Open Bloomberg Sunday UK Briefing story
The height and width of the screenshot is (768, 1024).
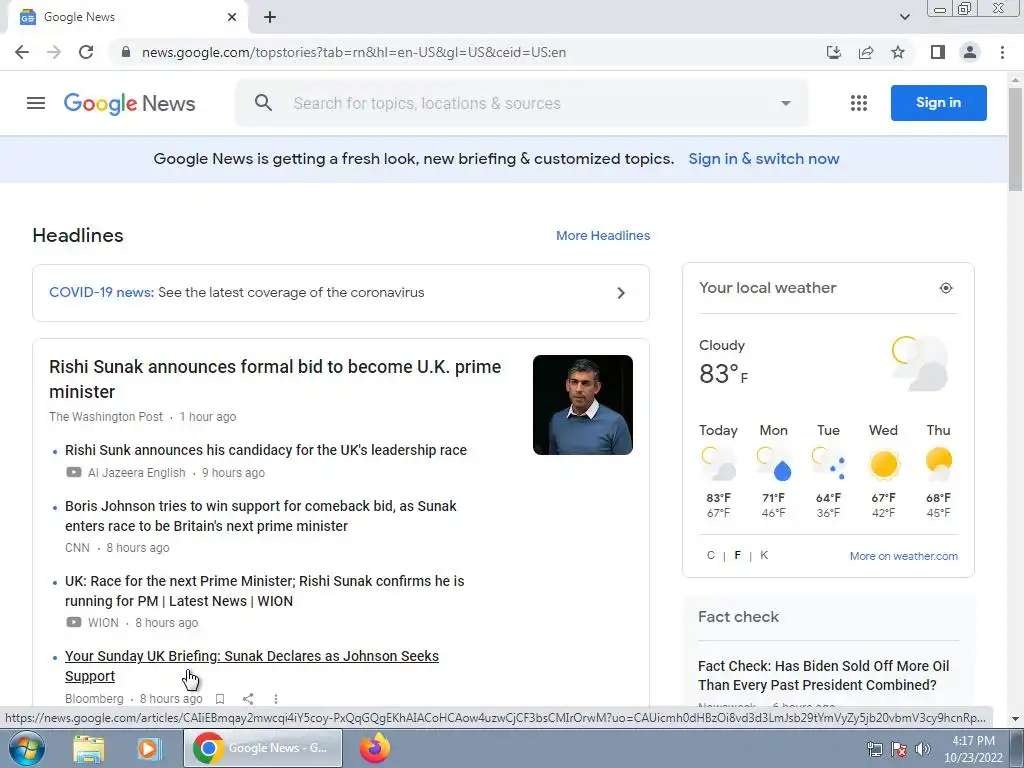[x=251, y=666]
